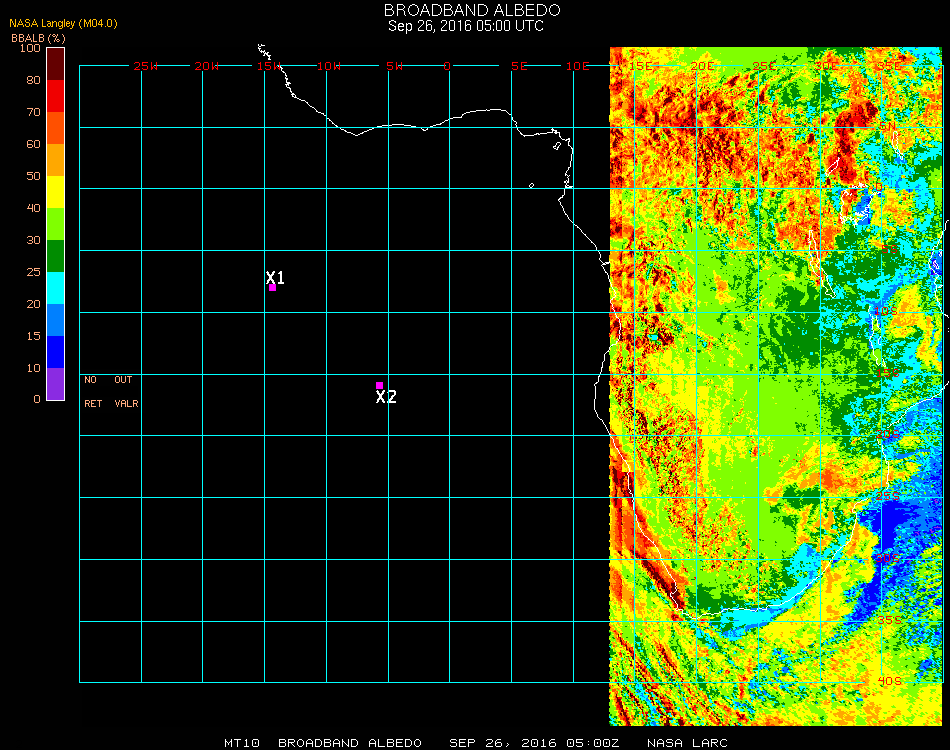Select the 25W longitude label
Screen dimensions: 950x750
click(146, 66)
